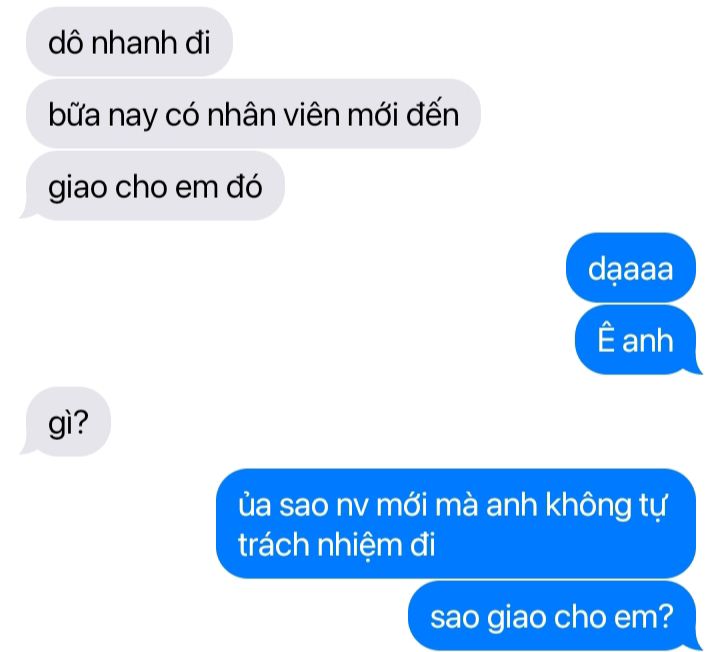Click the gray 'gì?' message bubble
Screen dimensions: 720x652
(x=68, y=422)
